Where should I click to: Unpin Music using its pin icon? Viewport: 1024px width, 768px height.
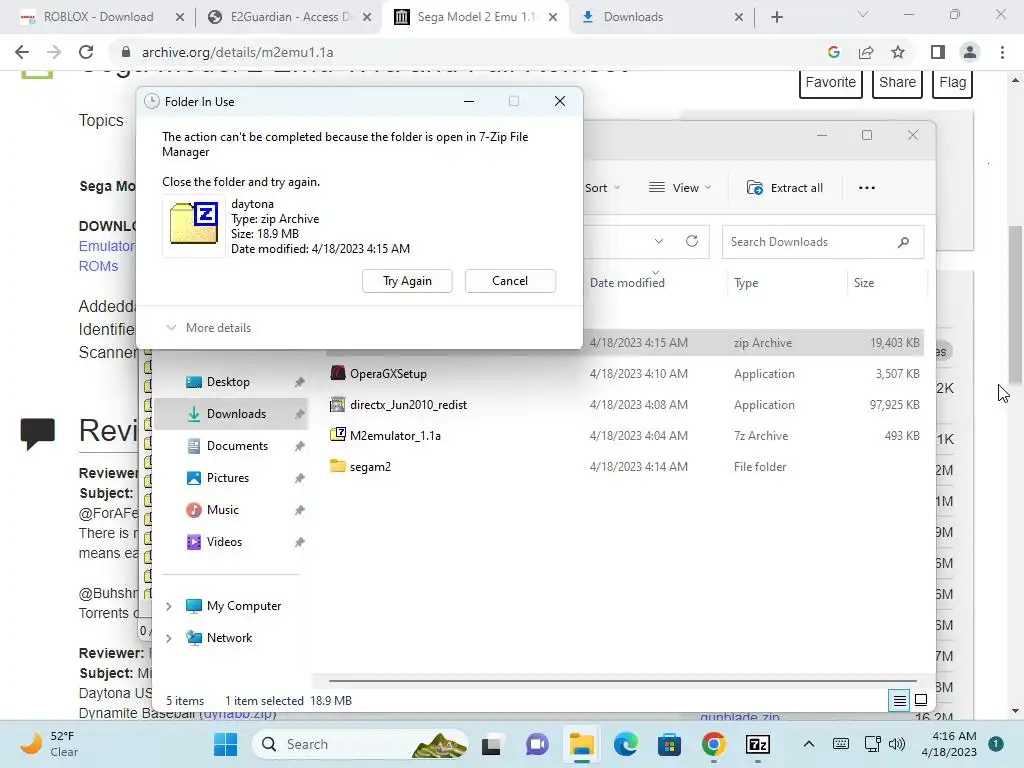click(299, 510)
